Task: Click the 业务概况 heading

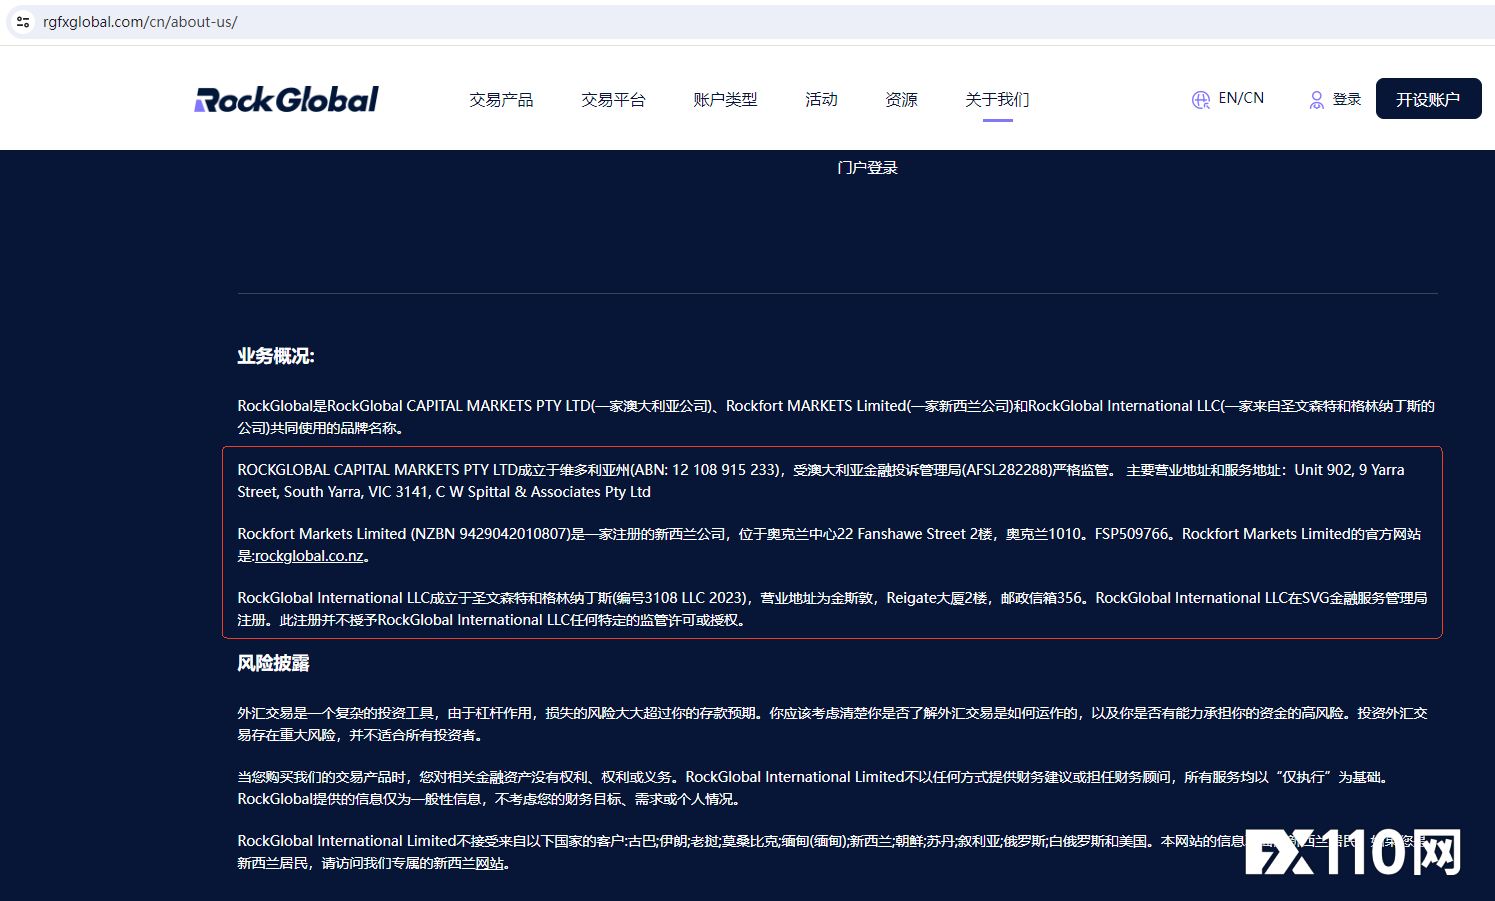Action: click(x=276, y=356)
